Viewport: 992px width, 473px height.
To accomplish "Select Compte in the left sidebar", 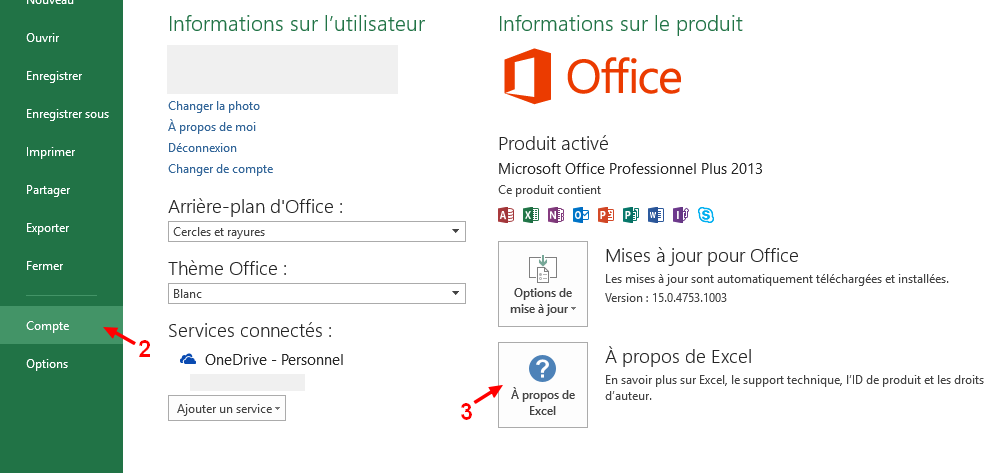I will coord(48,326).
